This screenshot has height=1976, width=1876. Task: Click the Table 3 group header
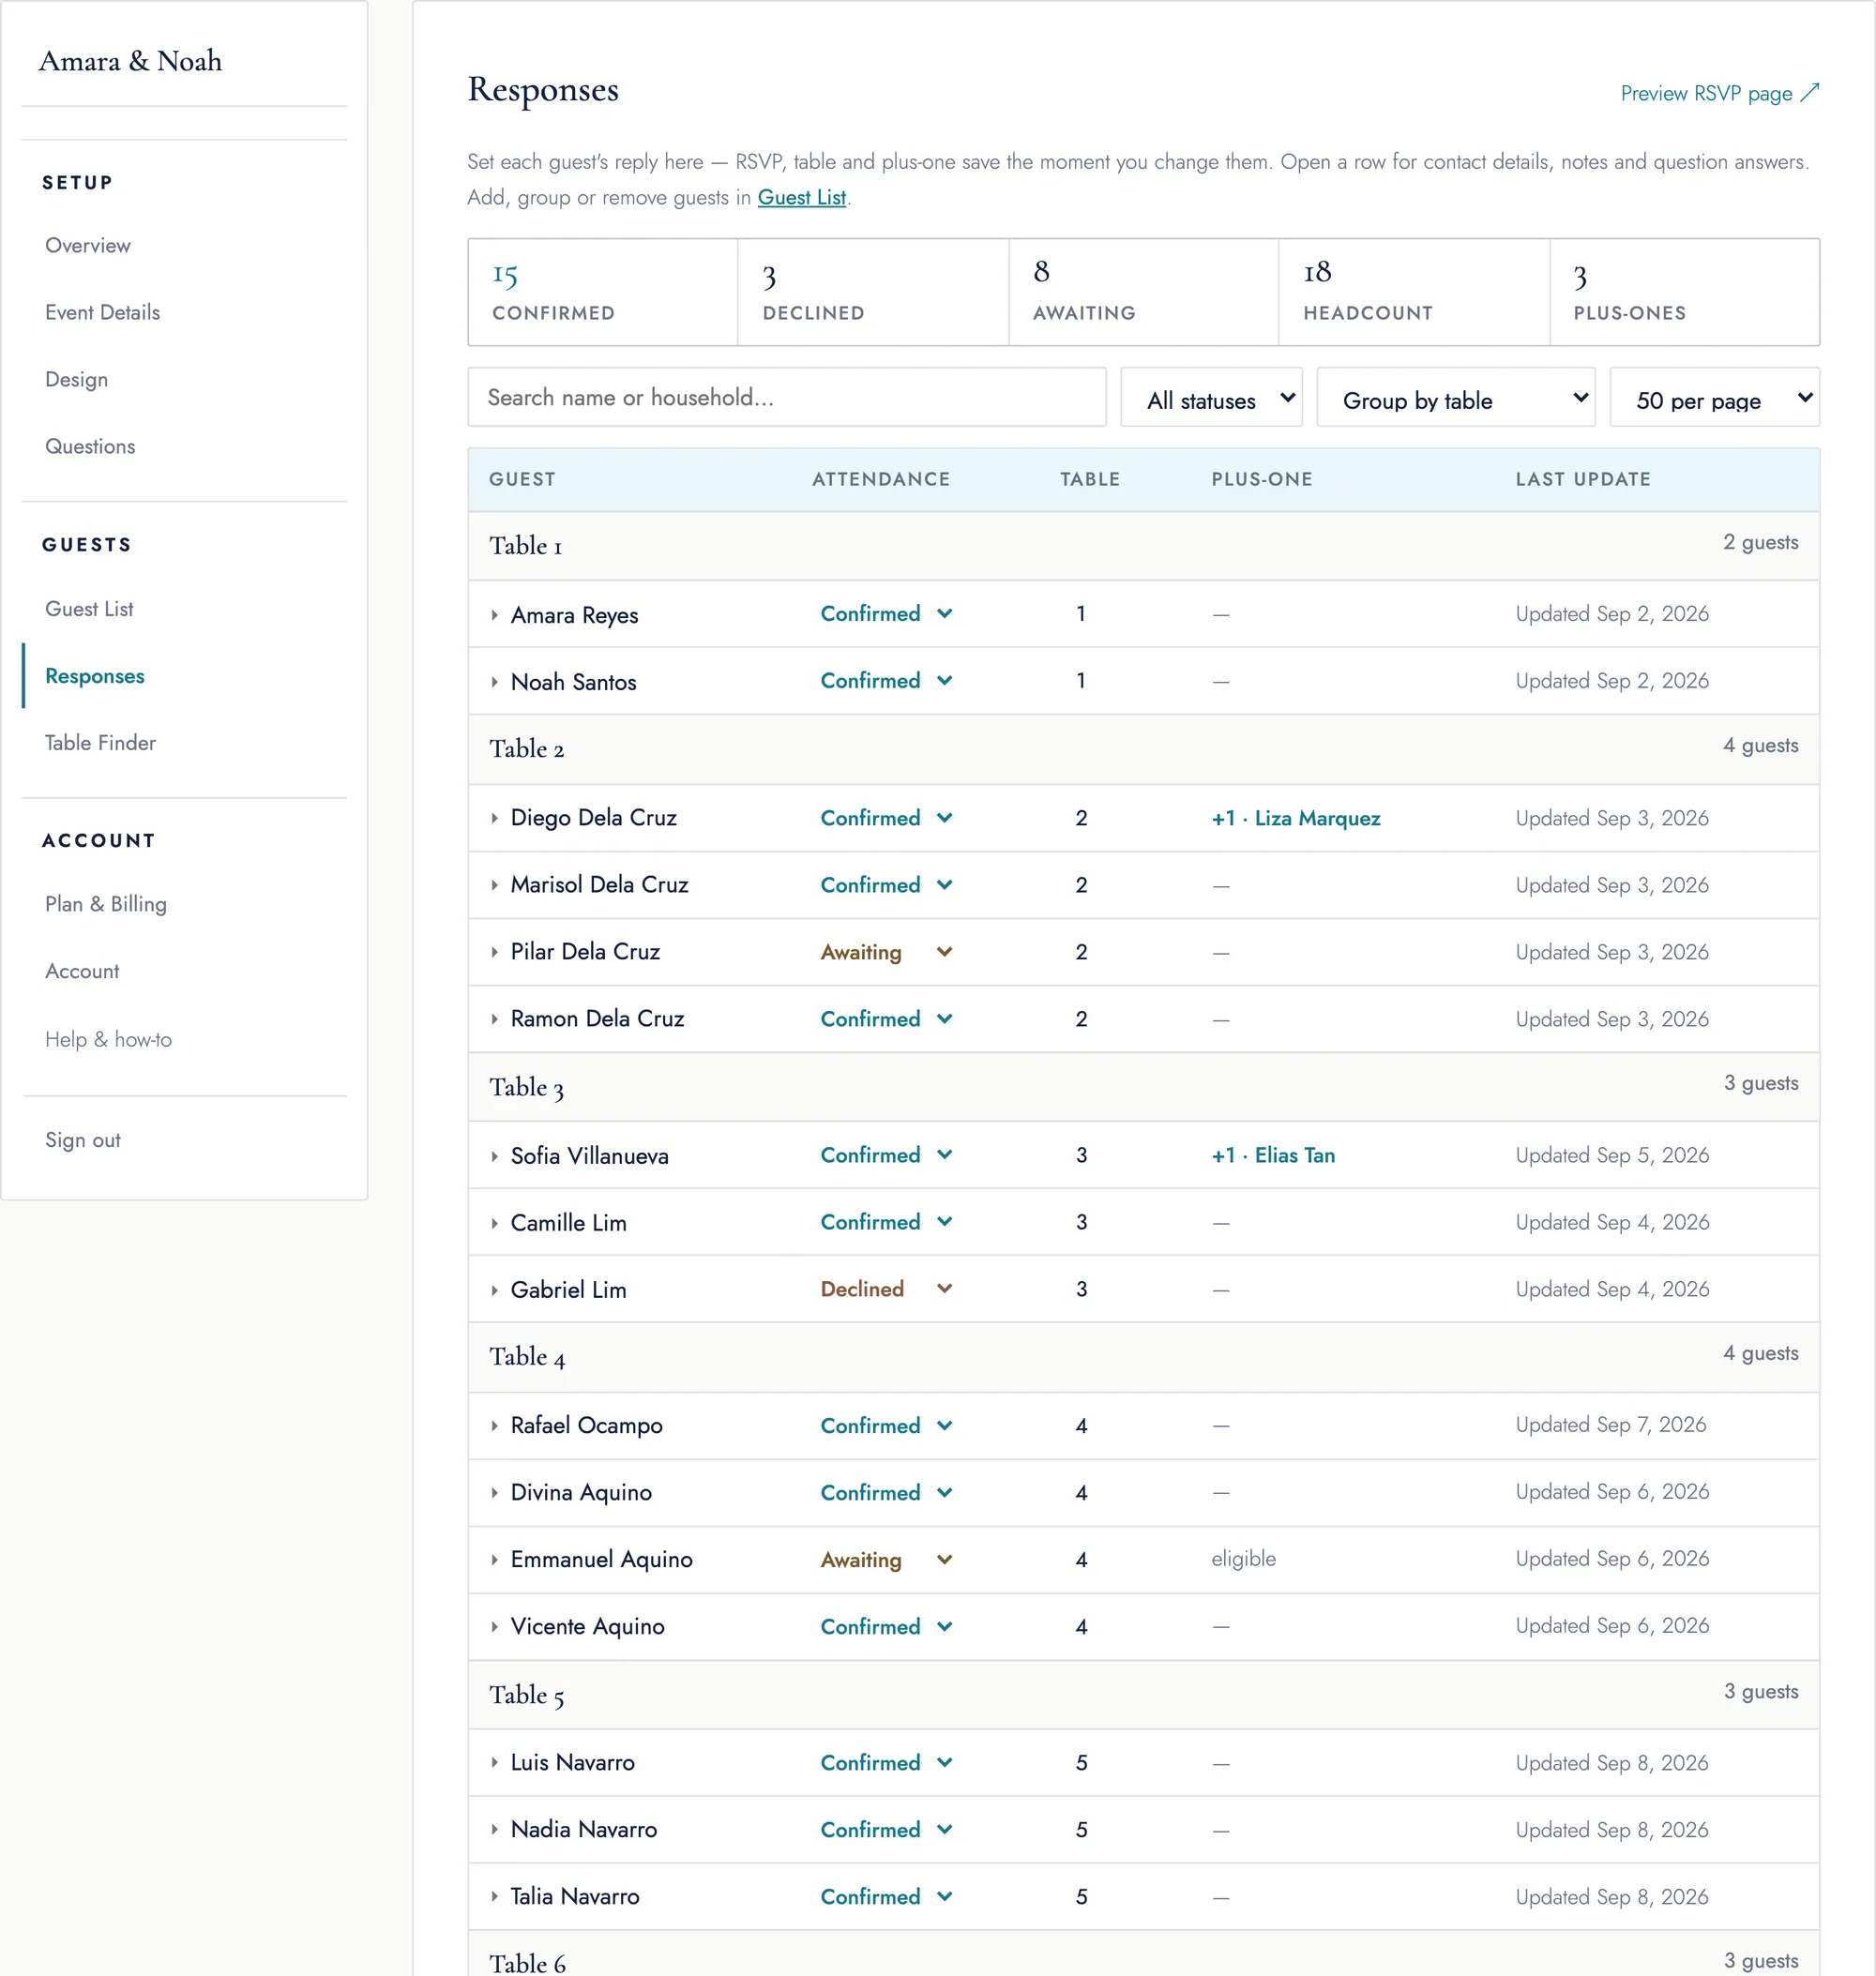click(x=1143, y=1087)
